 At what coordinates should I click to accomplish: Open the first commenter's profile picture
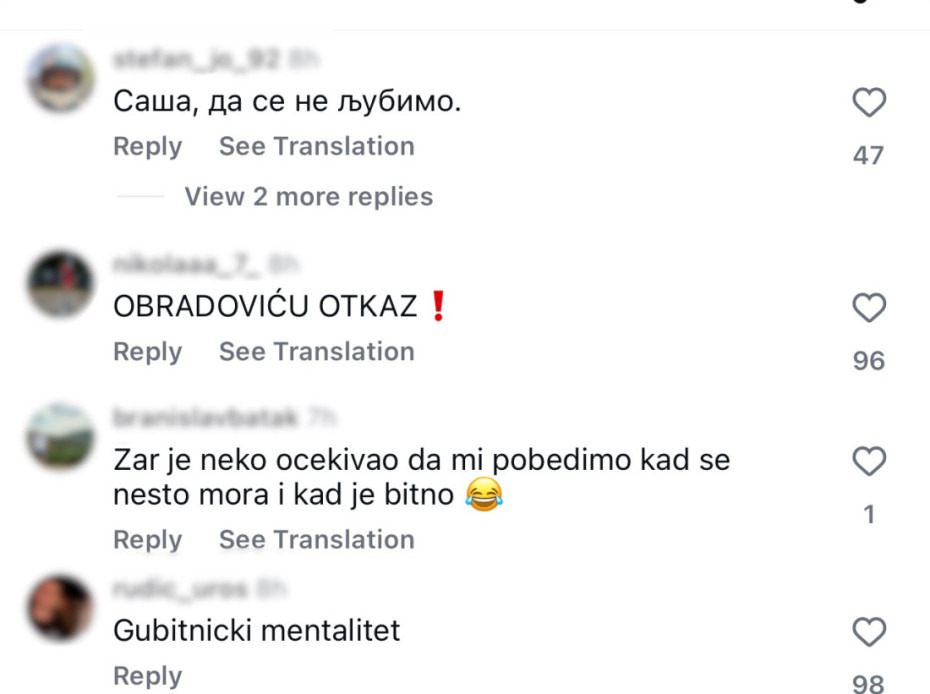coord(61,77)
